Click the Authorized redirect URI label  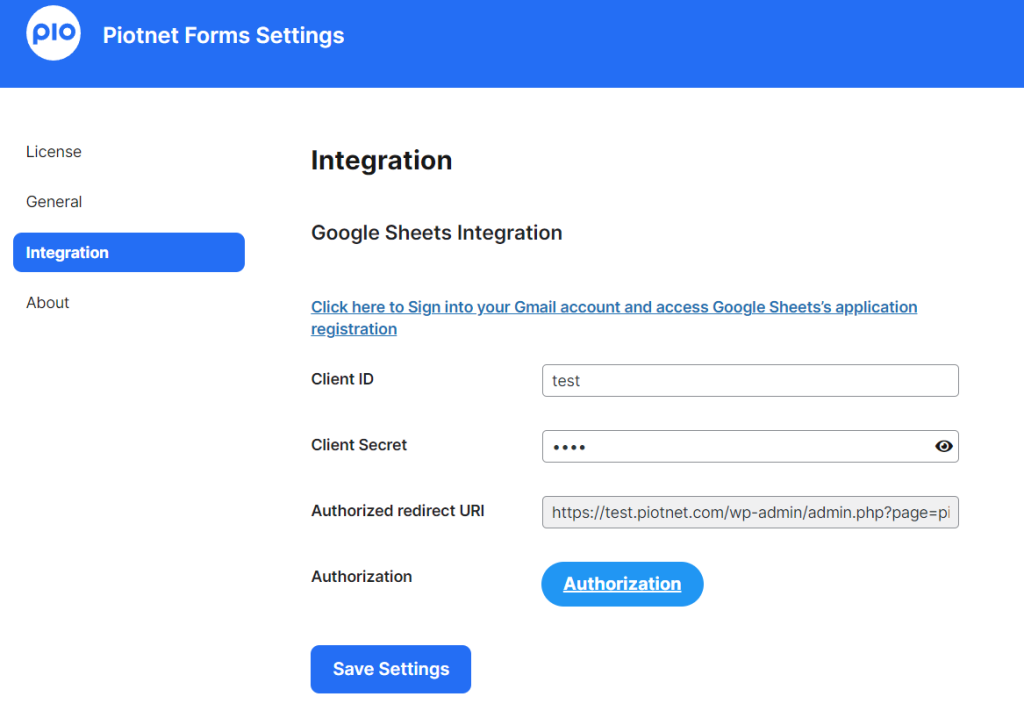[x=398, y=511]
